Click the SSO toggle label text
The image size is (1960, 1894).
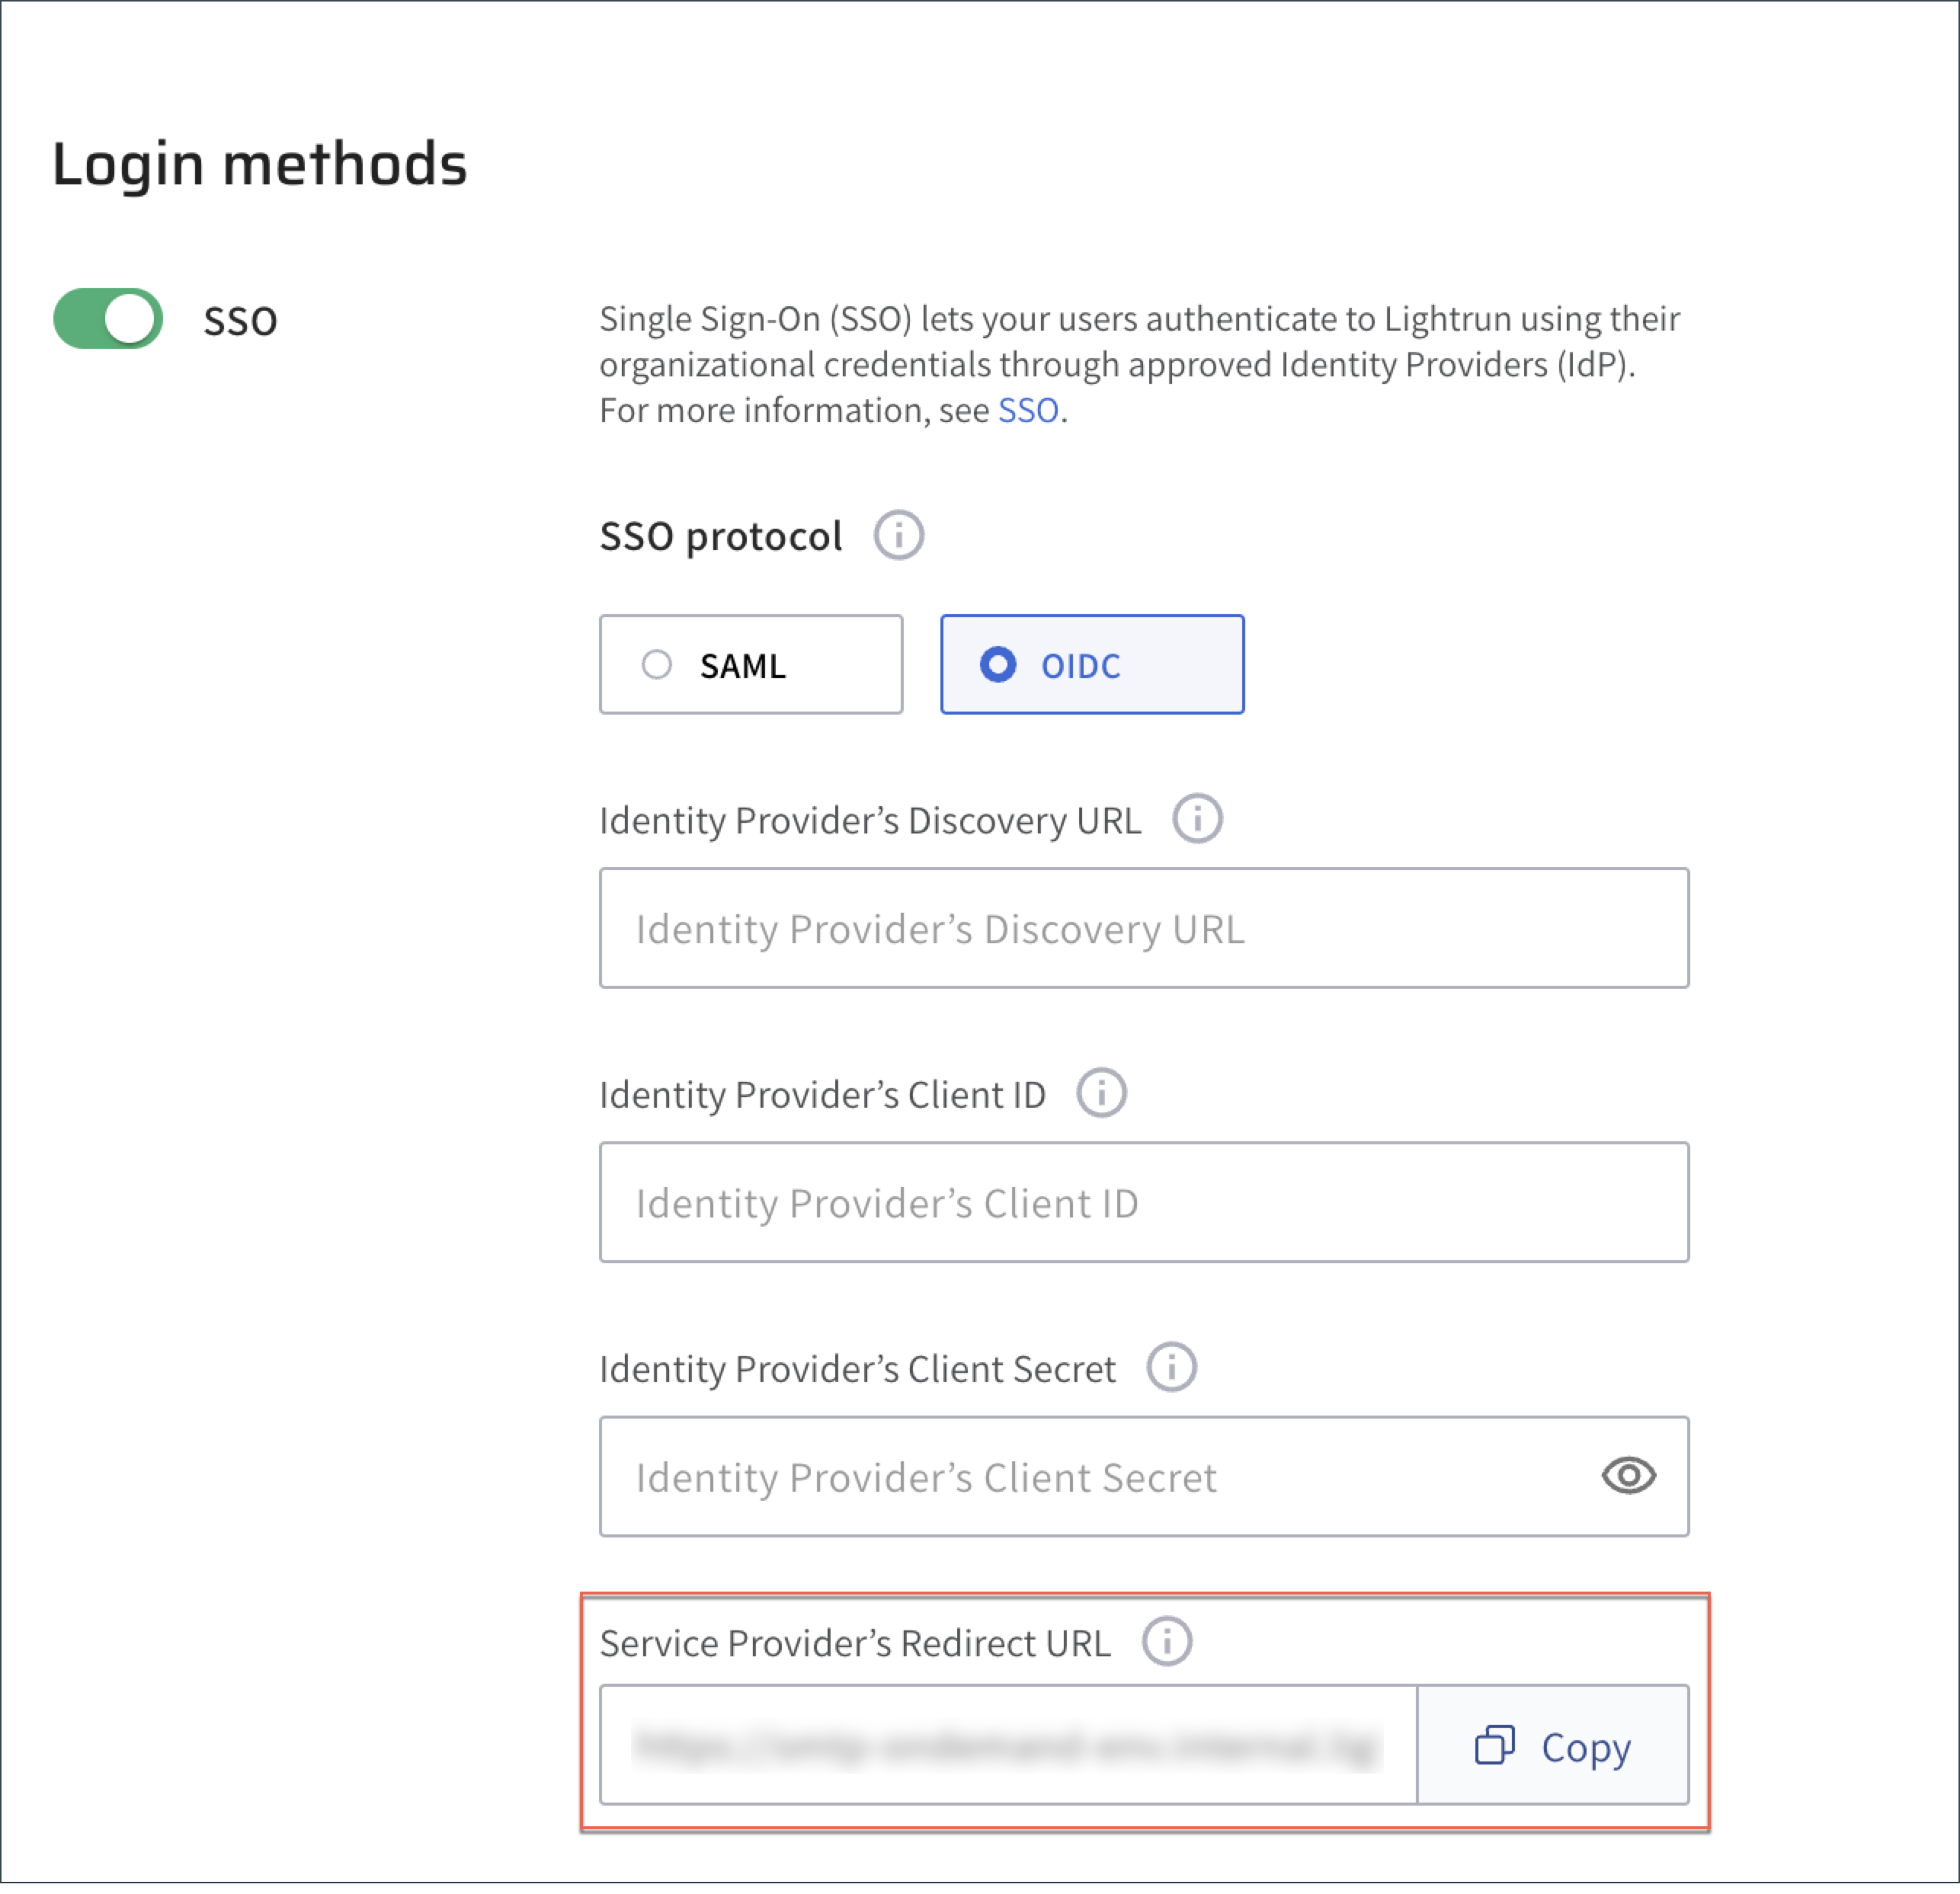tap(240, 322)
